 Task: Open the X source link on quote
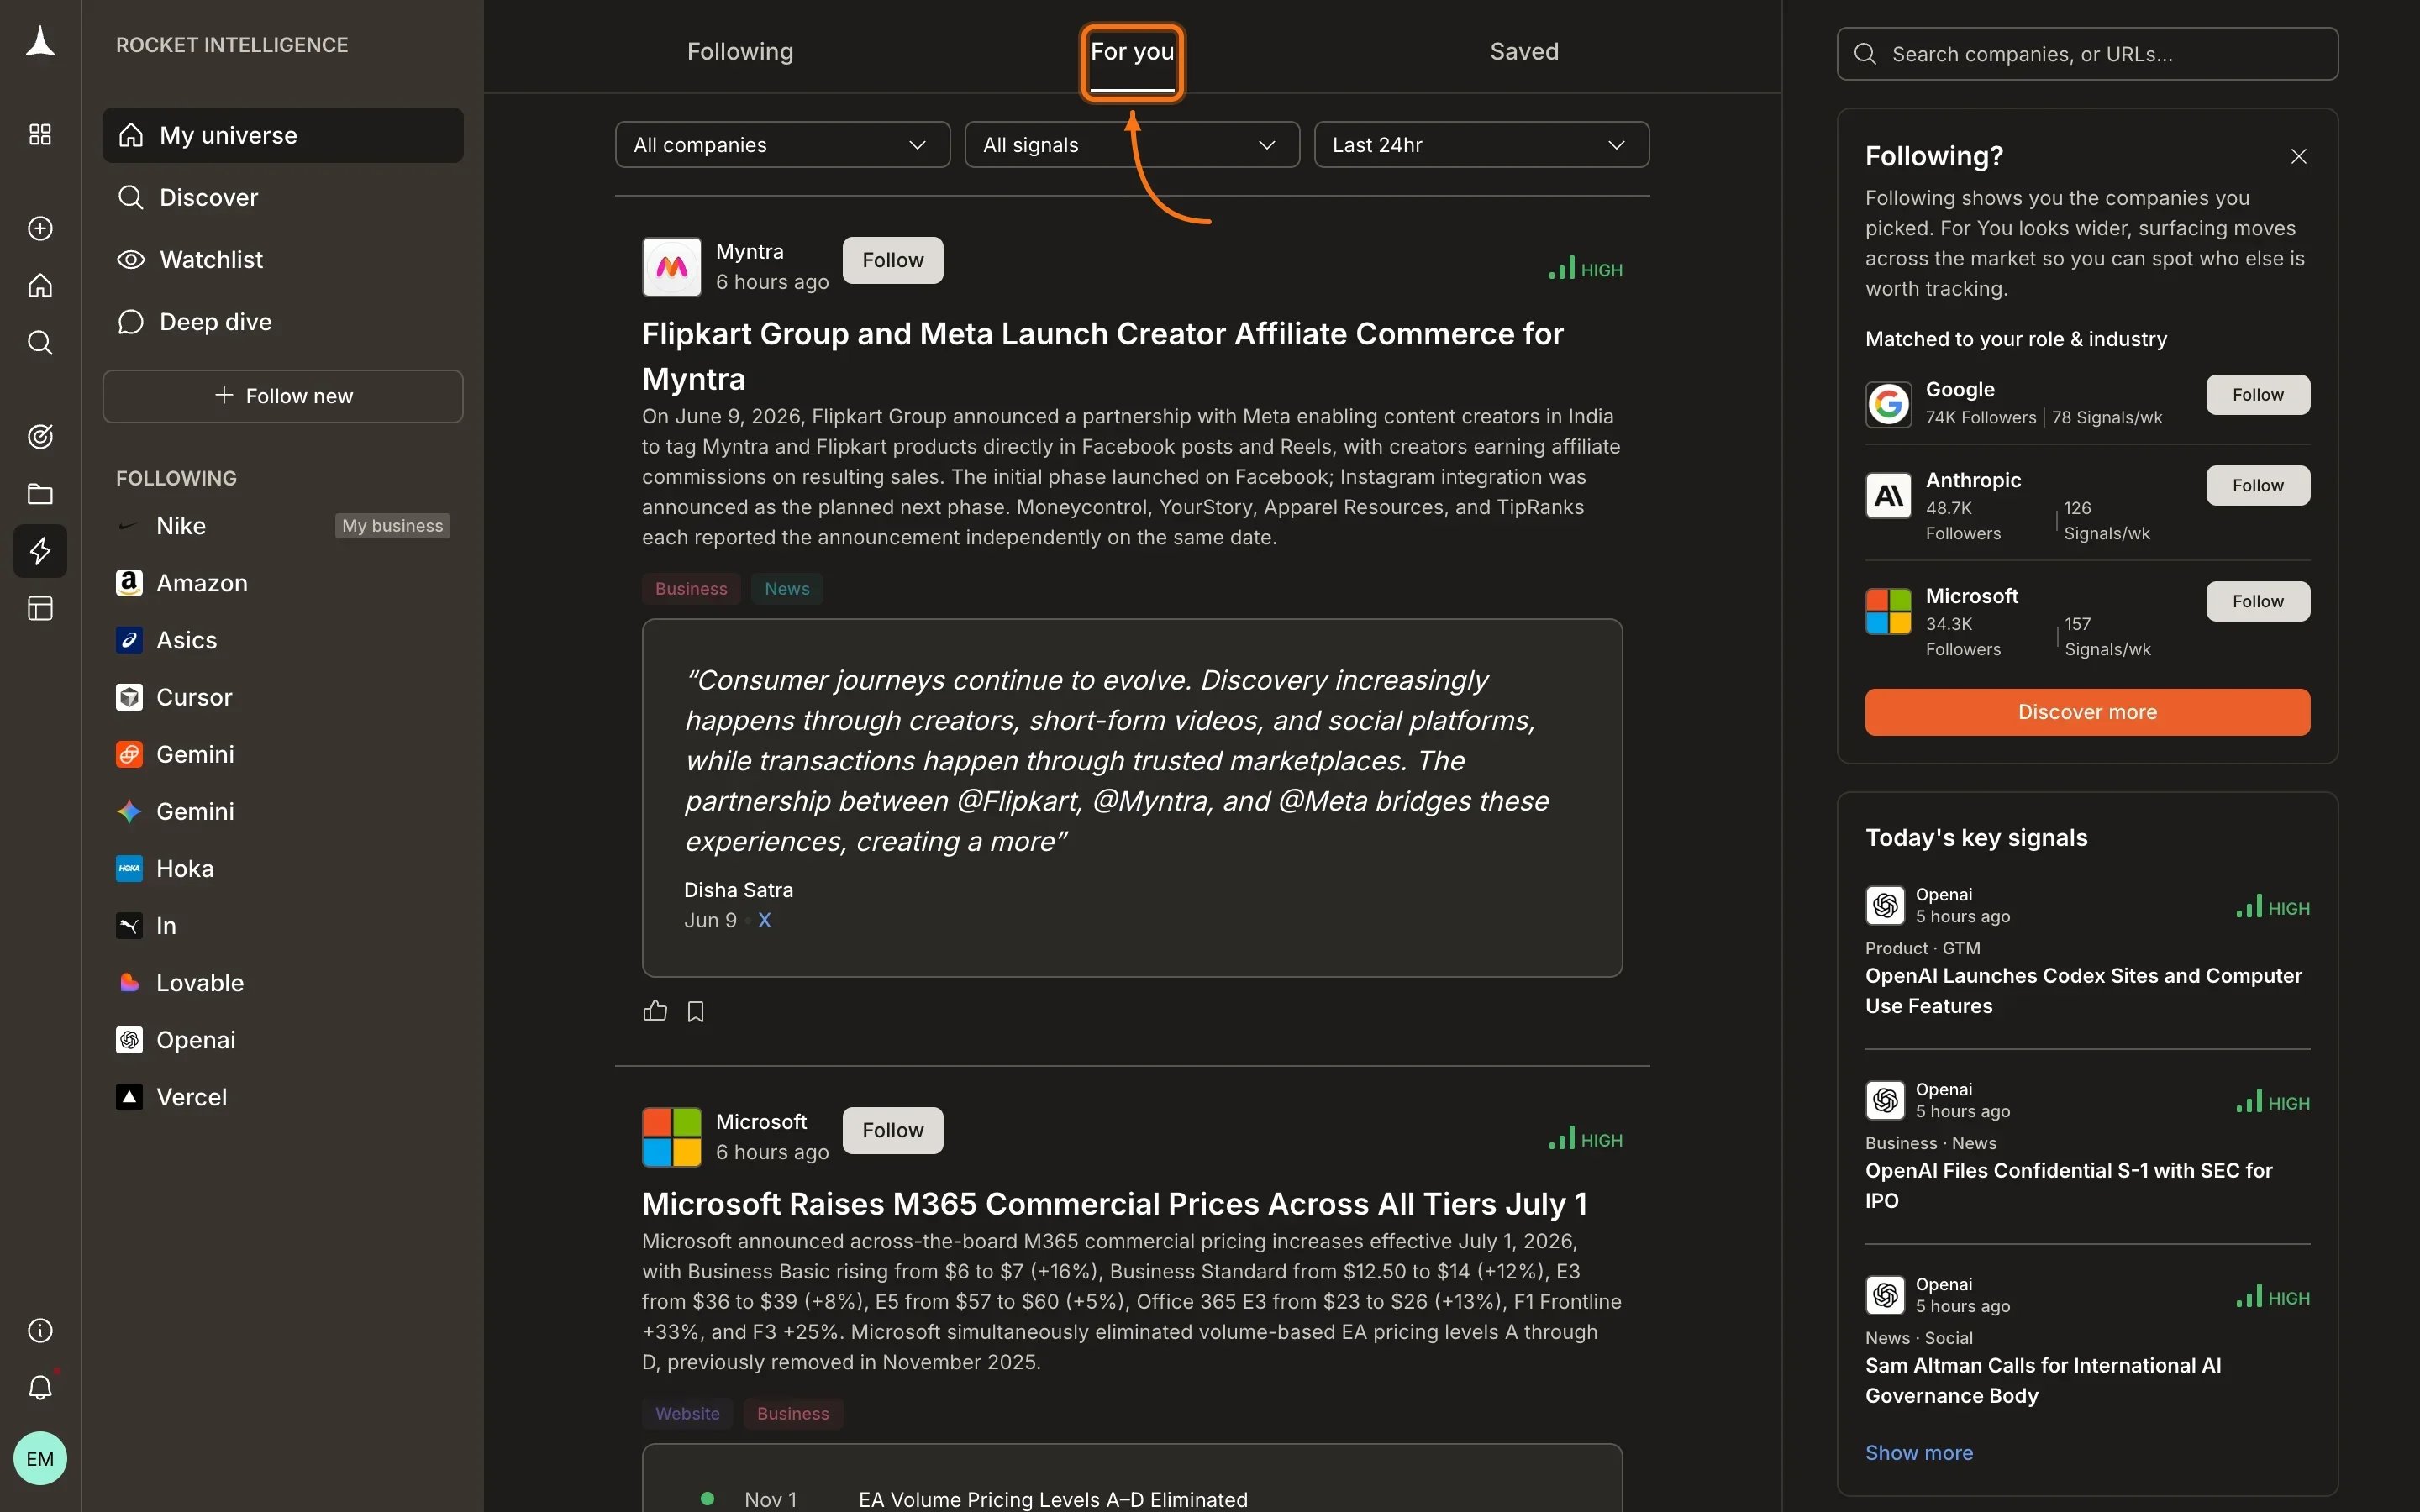pyautogui.click(x=764, y=920)
